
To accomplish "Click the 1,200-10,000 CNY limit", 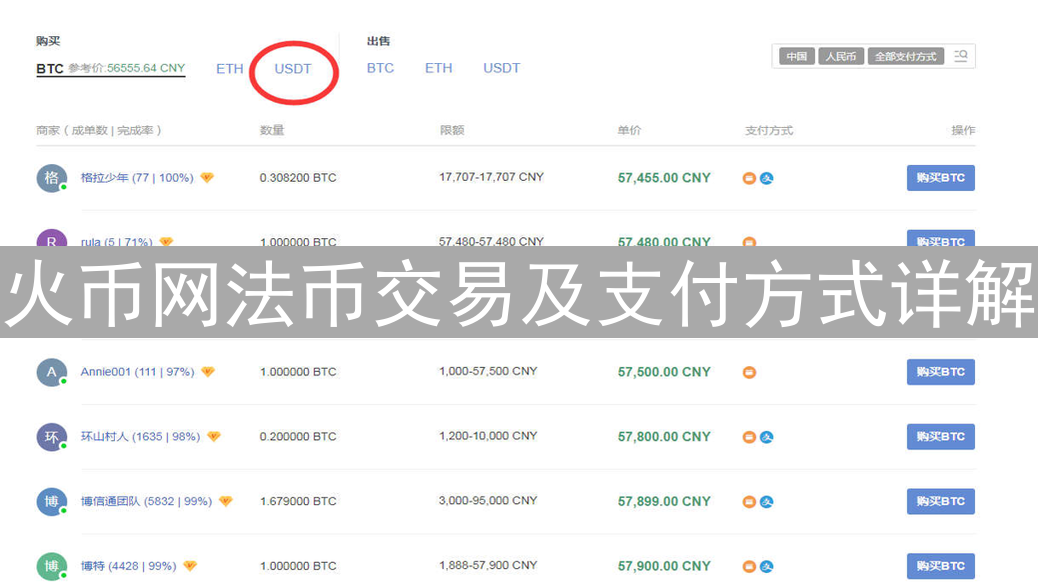I will (x=488, y=436).
